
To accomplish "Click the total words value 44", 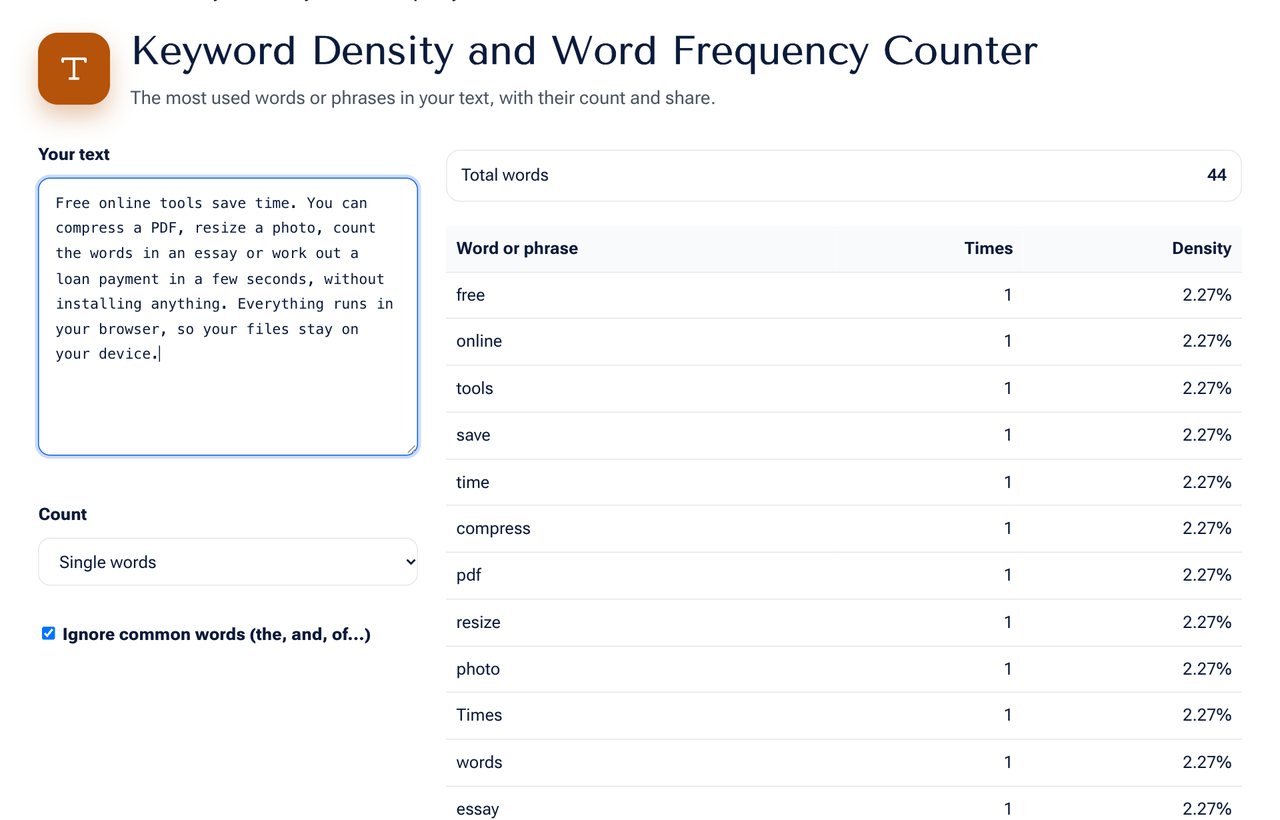I will [1217, 175].
